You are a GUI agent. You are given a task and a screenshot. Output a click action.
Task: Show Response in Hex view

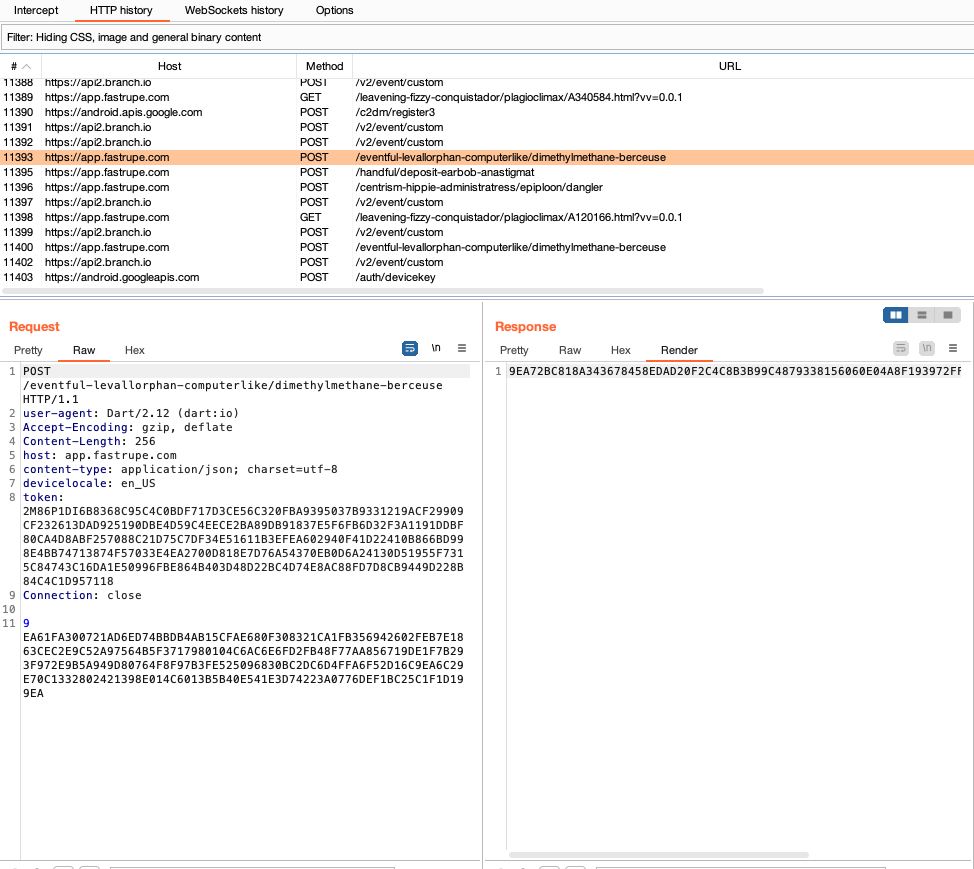coord(621,350)
